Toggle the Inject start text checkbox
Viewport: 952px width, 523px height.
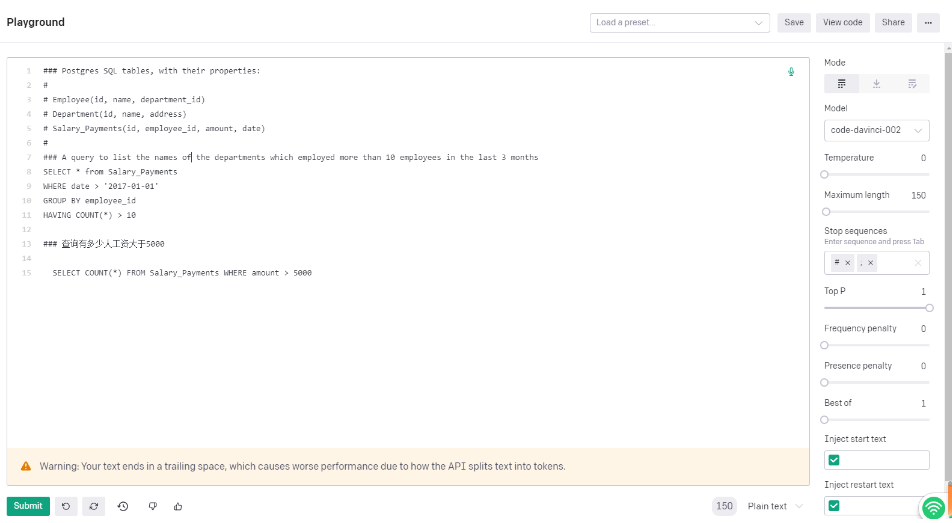834,460
